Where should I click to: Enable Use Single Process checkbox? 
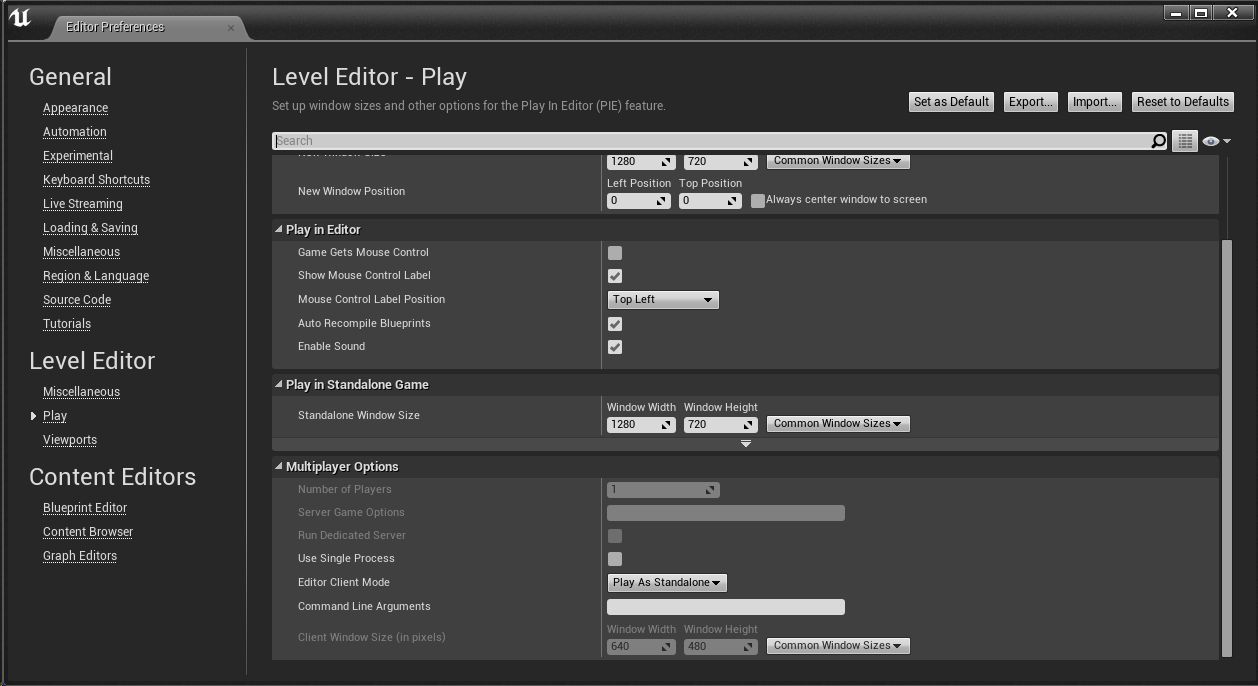click(615, 559)
